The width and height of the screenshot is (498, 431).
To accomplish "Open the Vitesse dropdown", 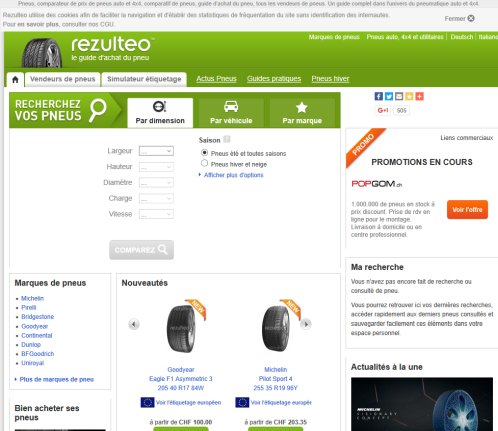I will (x=156, y=214).
